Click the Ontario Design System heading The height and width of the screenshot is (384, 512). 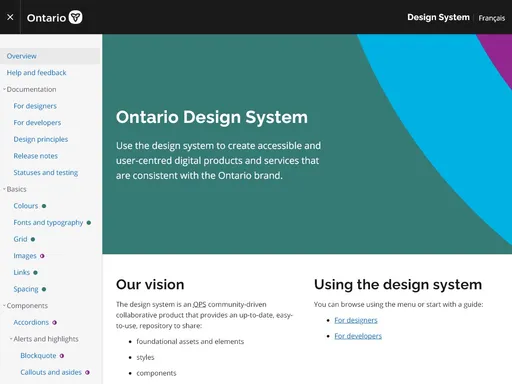[212, 117]
